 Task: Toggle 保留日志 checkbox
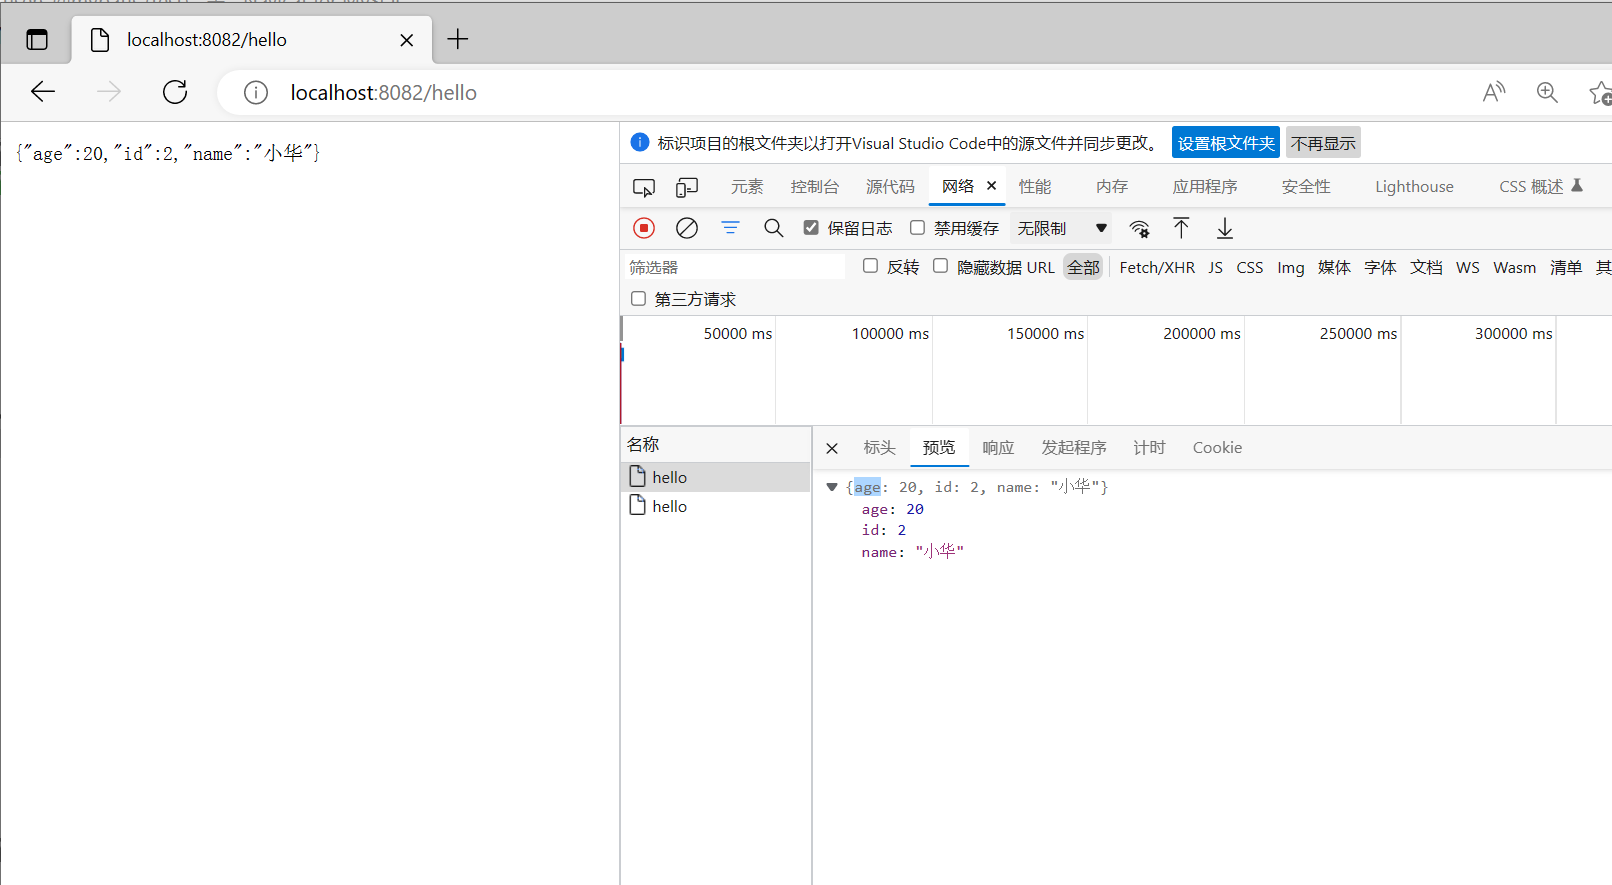coord(811,227)
